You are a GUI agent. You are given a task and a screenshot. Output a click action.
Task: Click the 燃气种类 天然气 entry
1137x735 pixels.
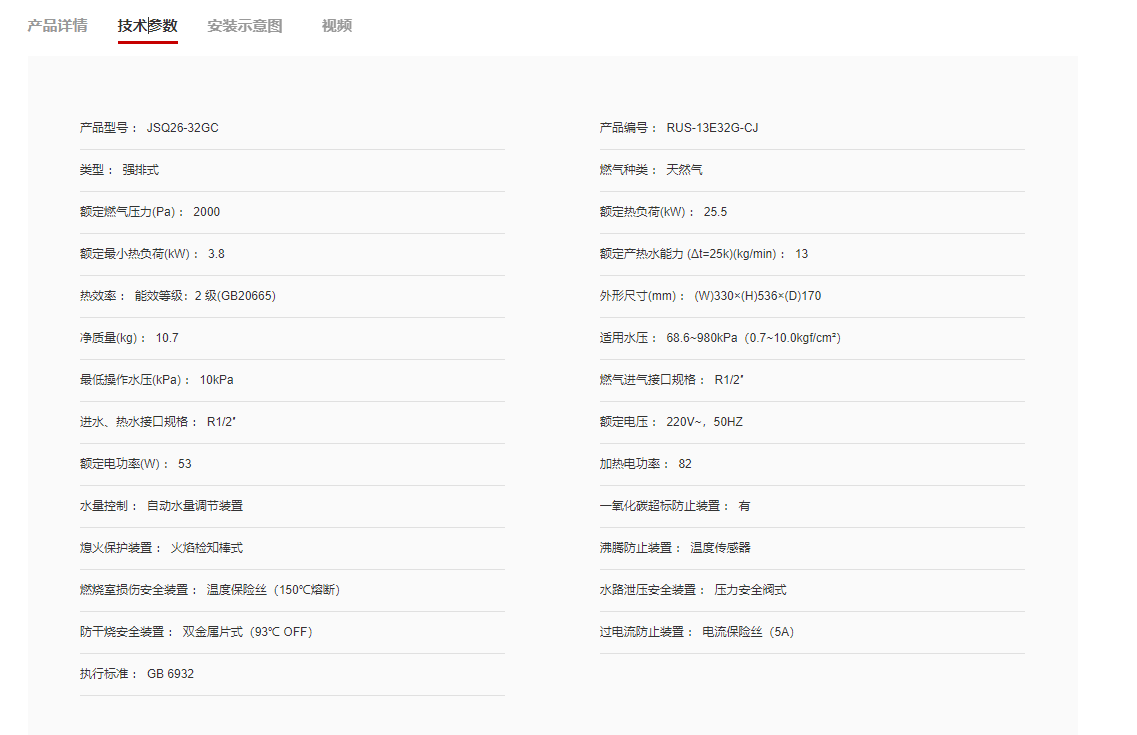point(812,170)
